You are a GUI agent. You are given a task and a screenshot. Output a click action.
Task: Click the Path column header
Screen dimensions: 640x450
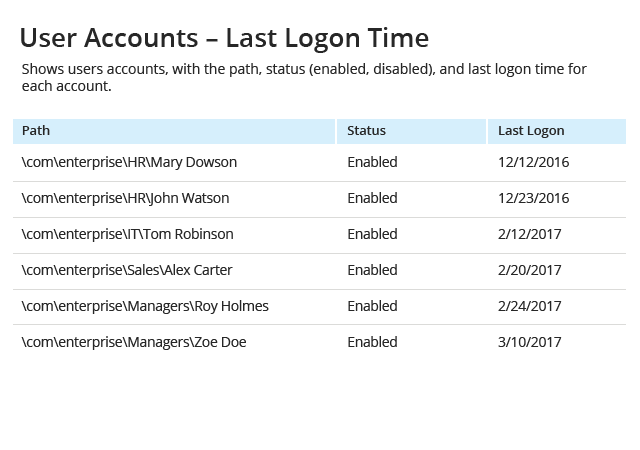coord(174,131)
